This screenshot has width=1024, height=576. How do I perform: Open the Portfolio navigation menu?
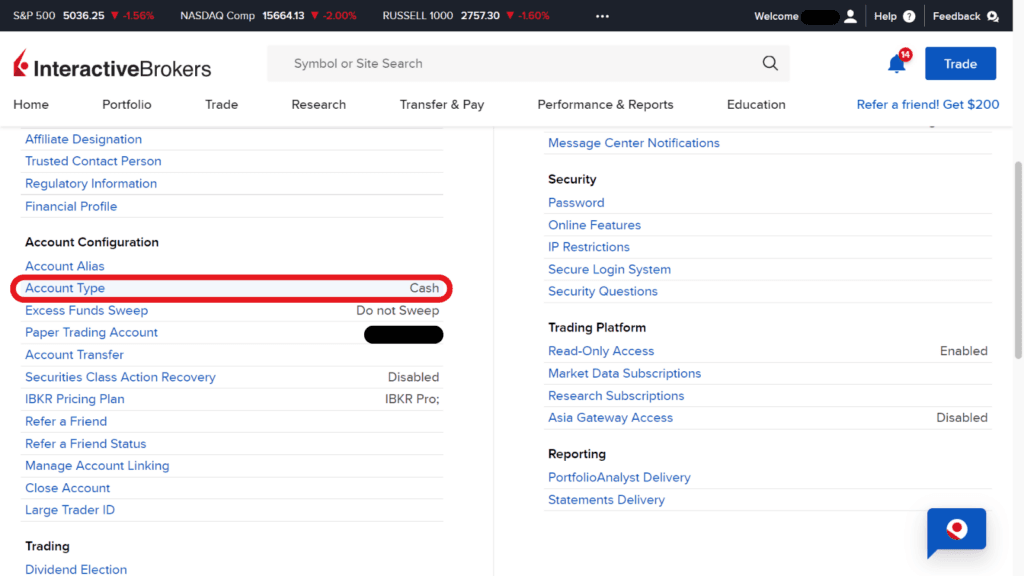point(126,104)
